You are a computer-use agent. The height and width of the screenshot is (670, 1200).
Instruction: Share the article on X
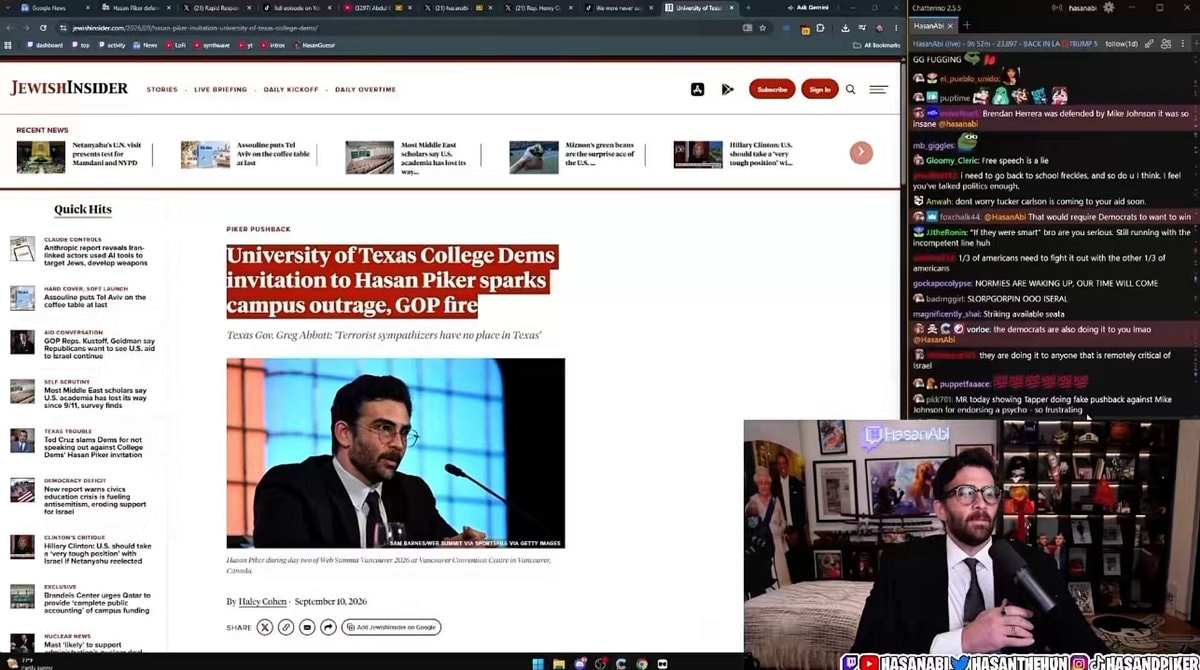click(264, 627)
